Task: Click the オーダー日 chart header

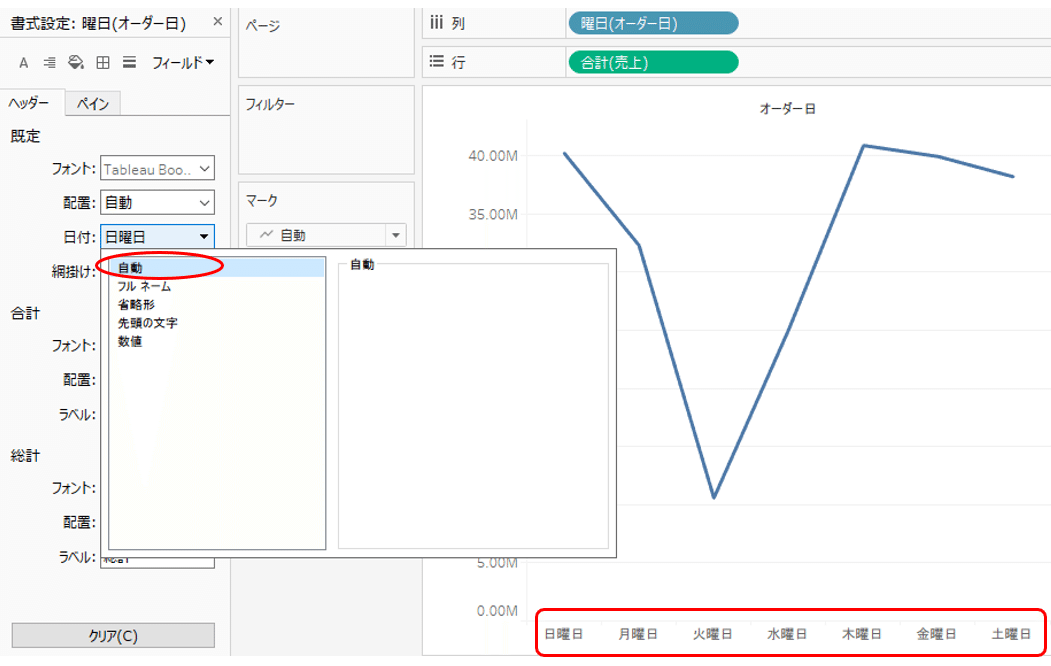Action: (x=788, y=109)
